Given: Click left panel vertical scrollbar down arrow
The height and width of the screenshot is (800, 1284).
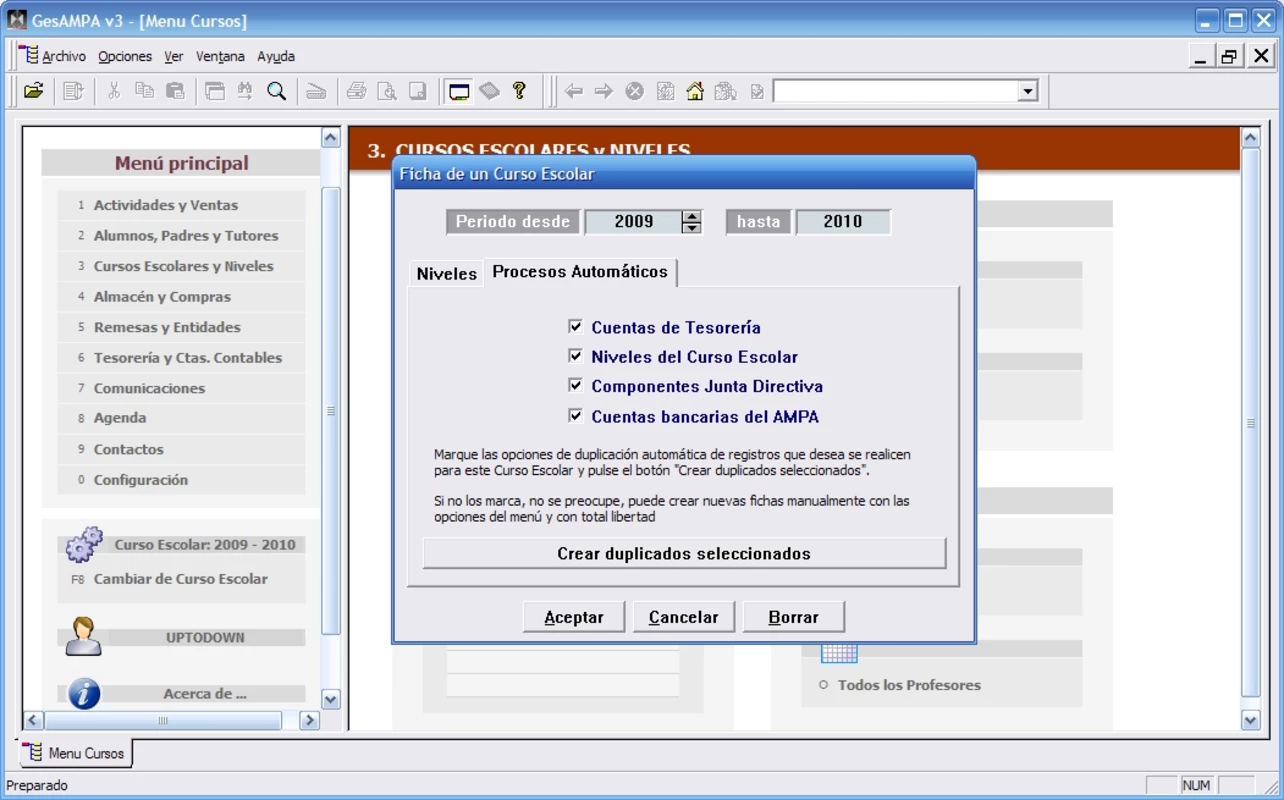Looking at the screenshot, I should point(331,699).
